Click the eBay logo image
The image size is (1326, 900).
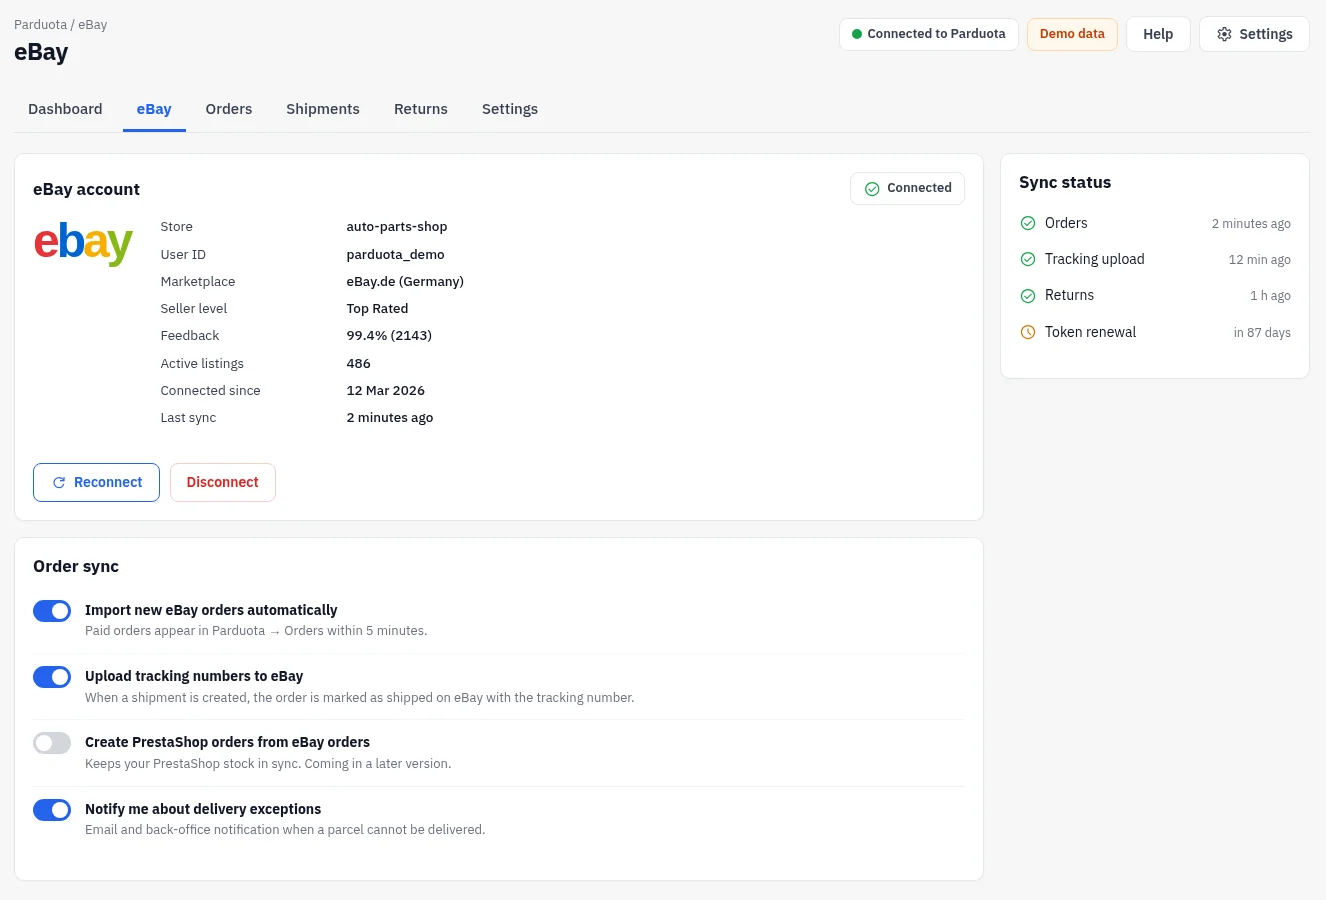point(83,243)
